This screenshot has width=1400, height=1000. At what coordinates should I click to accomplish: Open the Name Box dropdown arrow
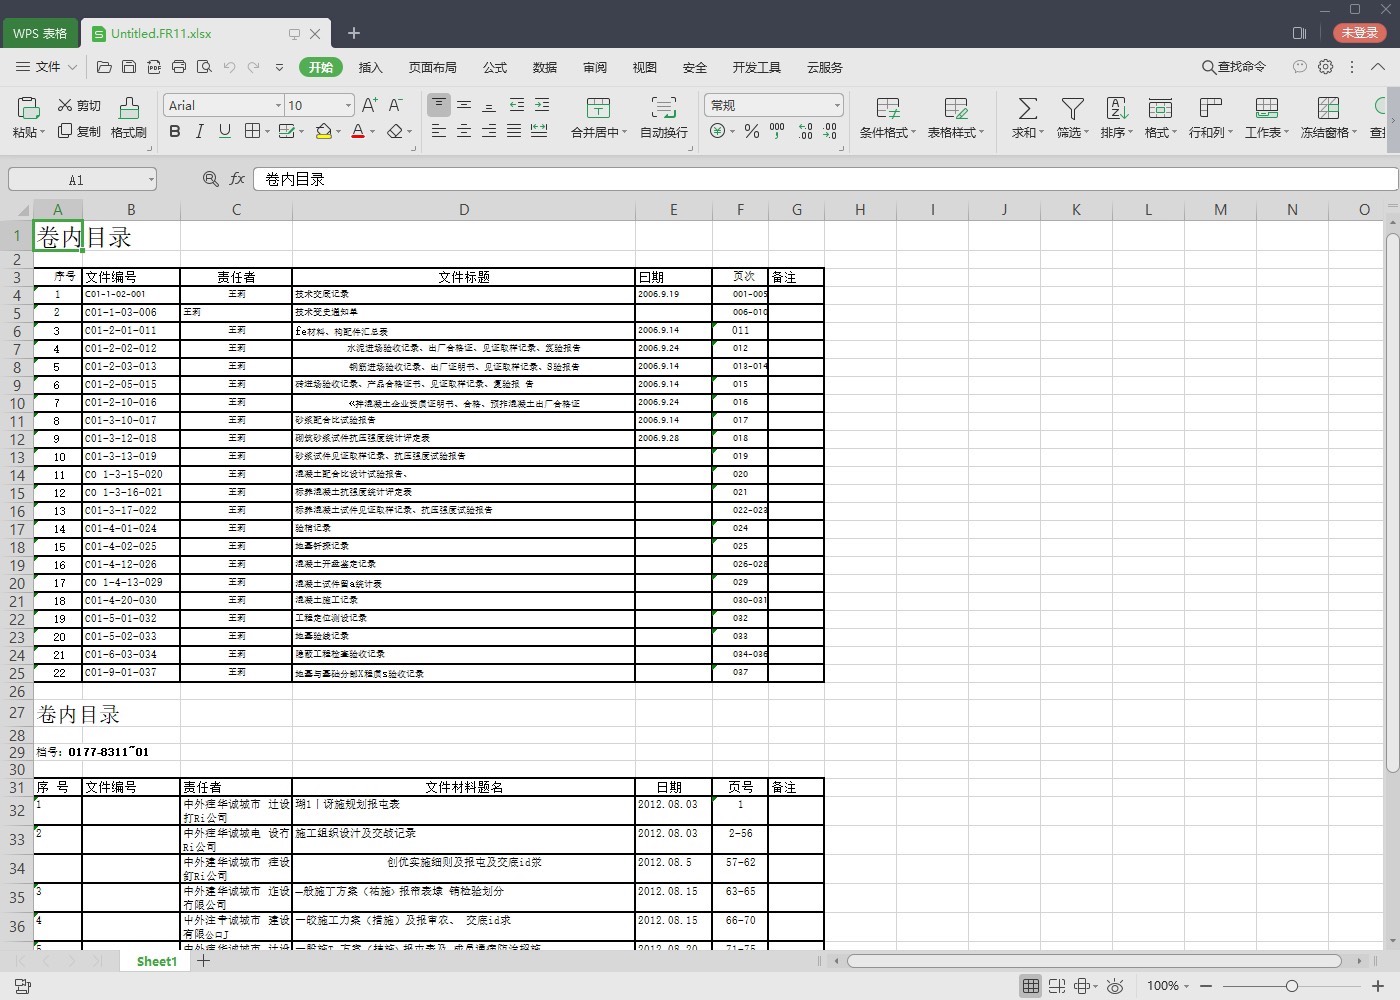click(151, 180)
